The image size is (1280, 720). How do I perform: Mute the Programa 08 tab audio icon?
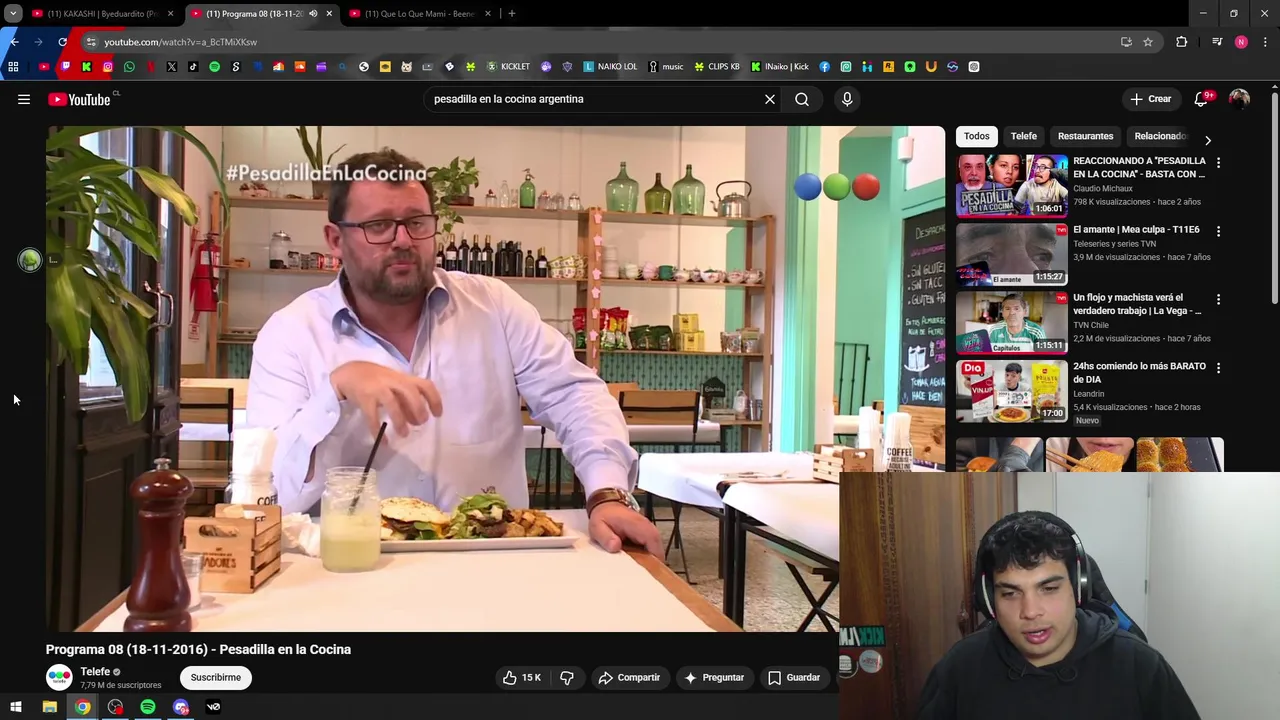click(x=313, y=14)
